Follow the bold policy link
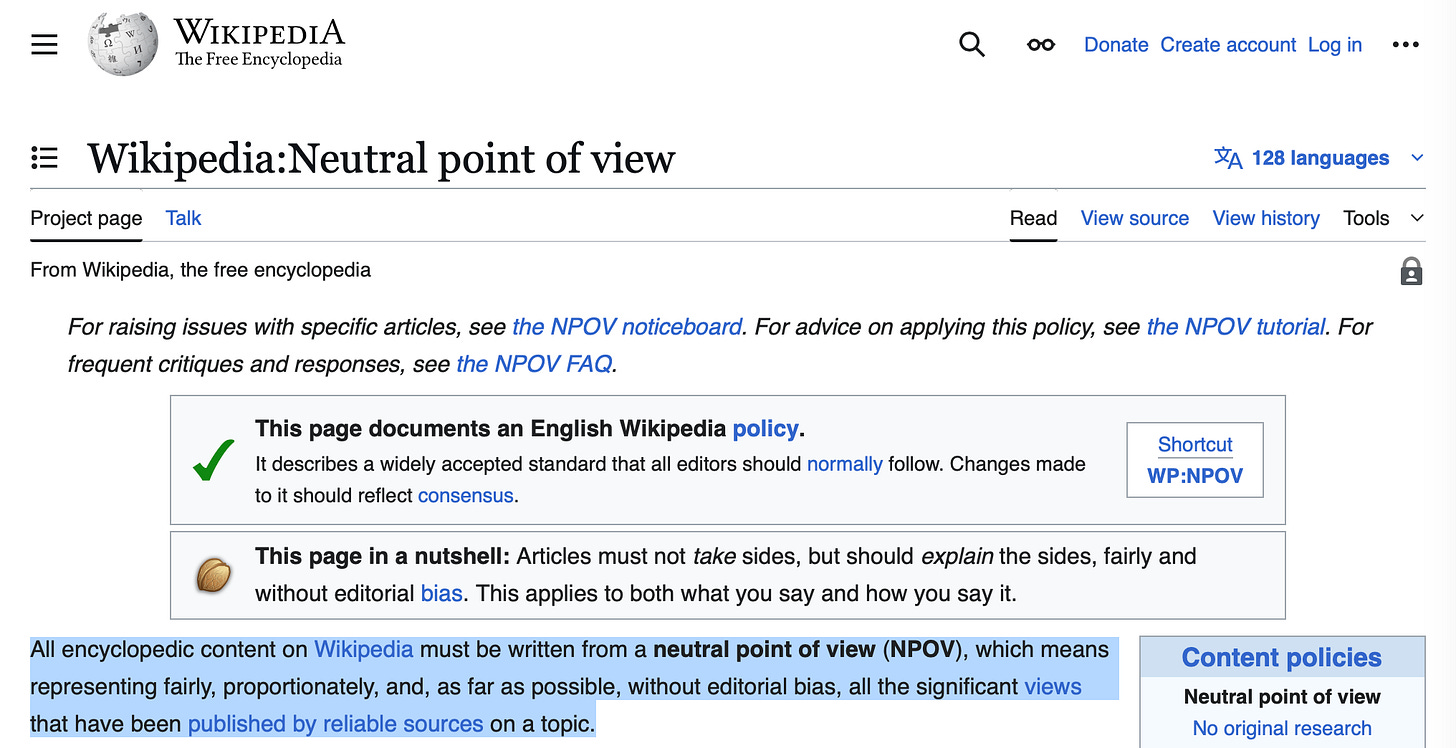This screenshot has width=1456, height=748. click(x=765, y=429)
